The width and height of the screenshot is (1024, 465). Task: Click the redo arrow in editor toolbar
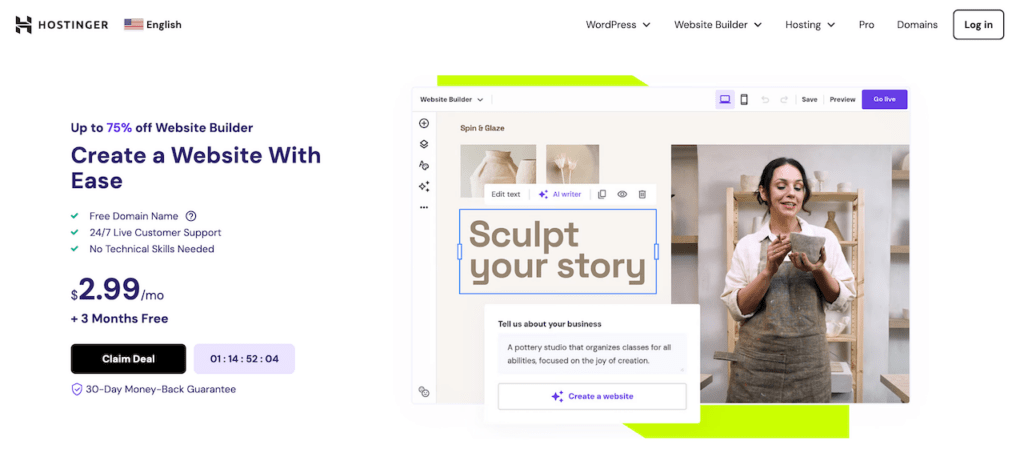[784, 99]
